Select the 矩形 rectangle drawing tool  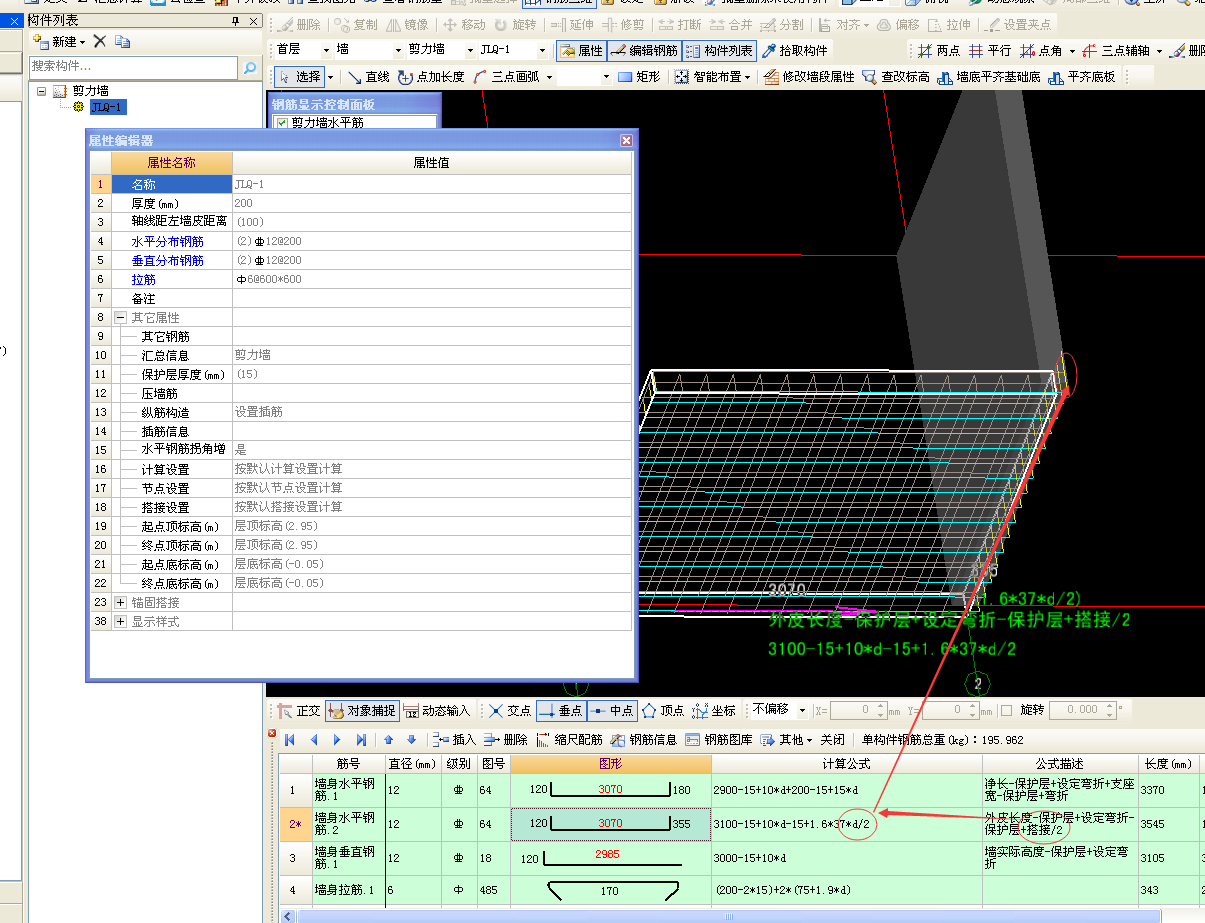(638, 76)
